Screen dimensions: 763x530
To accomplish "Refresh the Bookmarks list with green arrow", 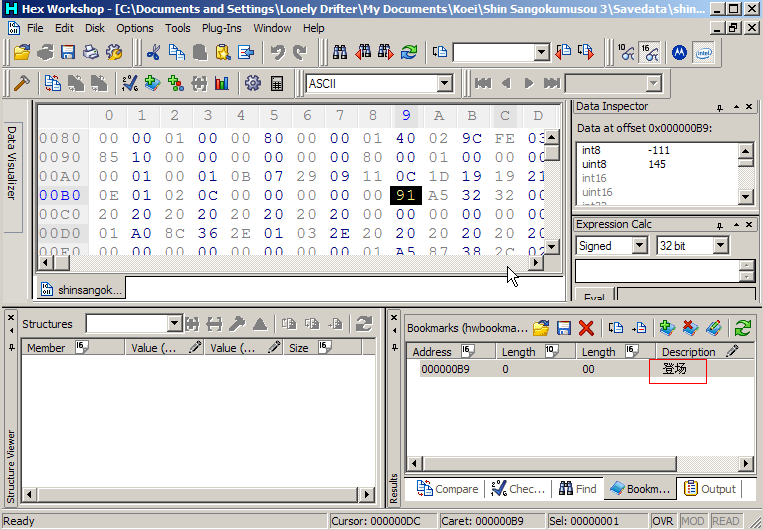I will [x=743, y=328].
